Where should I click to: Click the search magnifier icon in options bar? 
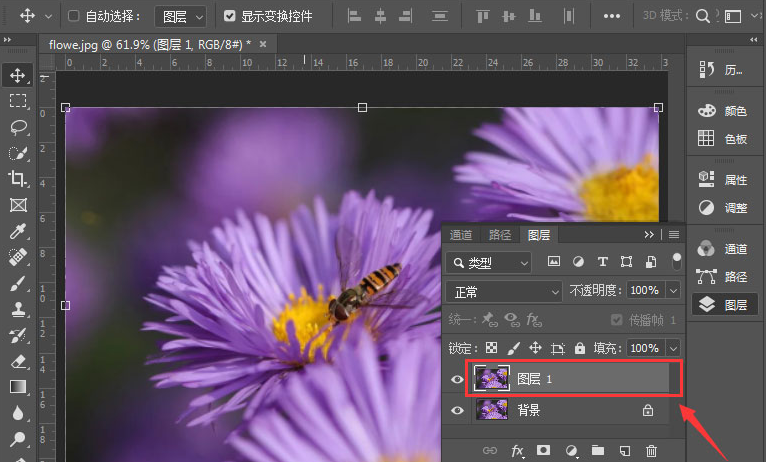click(x=702, y=16)
